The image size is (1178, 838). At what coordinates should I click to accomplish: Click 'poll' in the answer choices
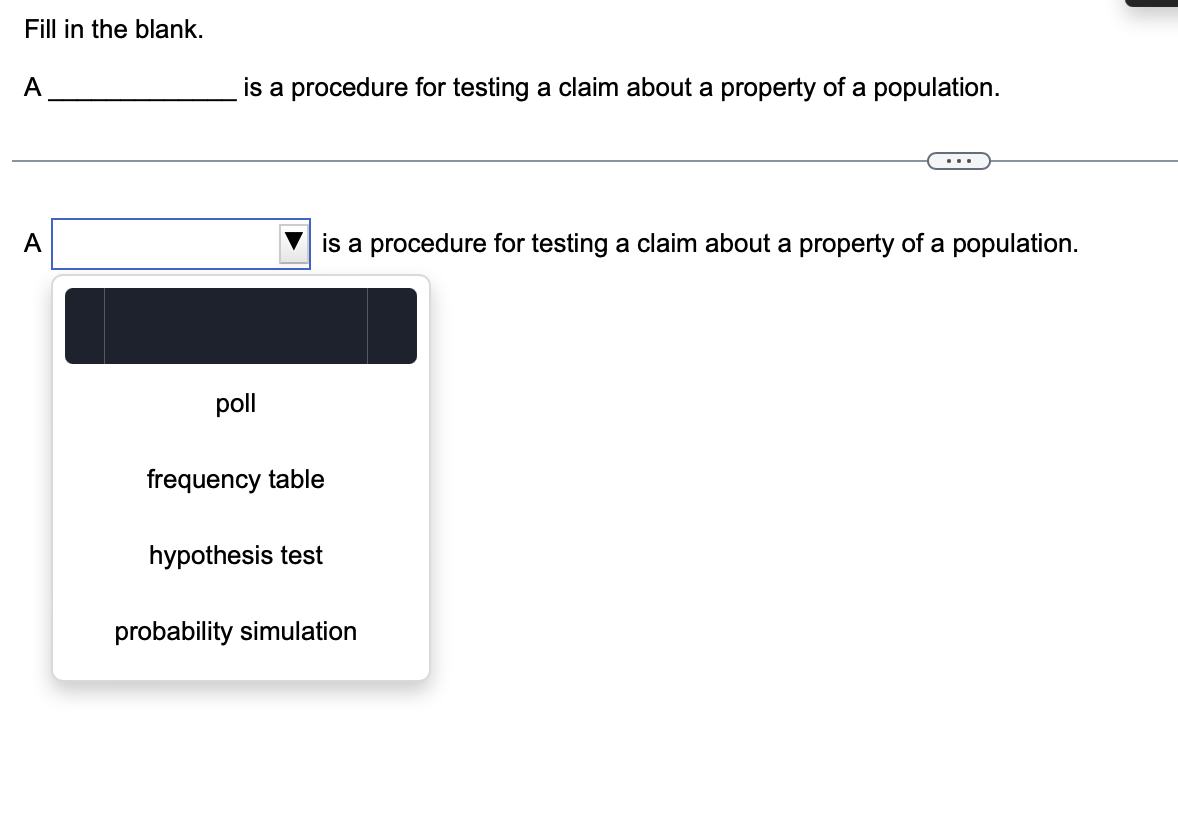[x=235, y=403]
